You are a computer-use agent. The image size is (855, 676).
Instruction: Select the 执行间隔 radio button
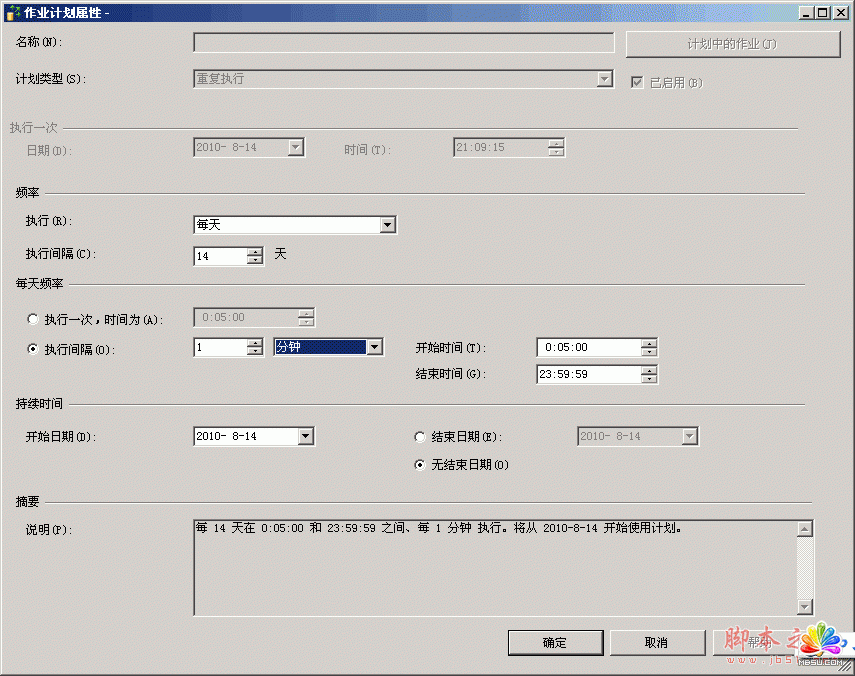pos(34,349)
